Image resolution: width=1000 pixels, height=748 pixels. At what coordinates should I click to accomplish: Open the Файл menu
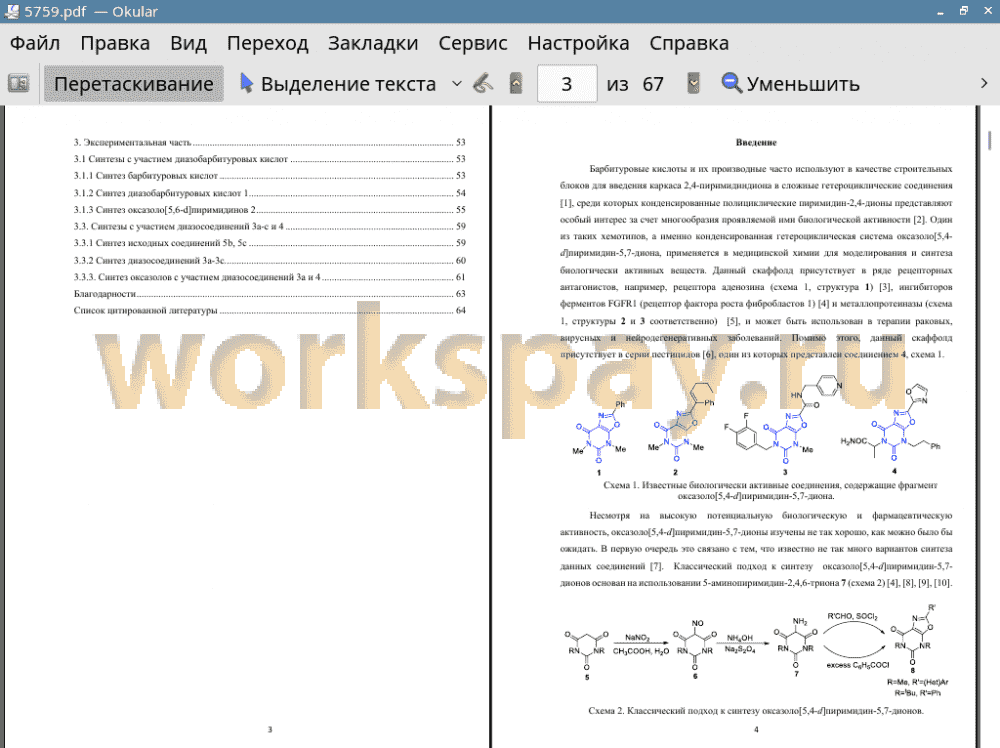coord(35,43)
